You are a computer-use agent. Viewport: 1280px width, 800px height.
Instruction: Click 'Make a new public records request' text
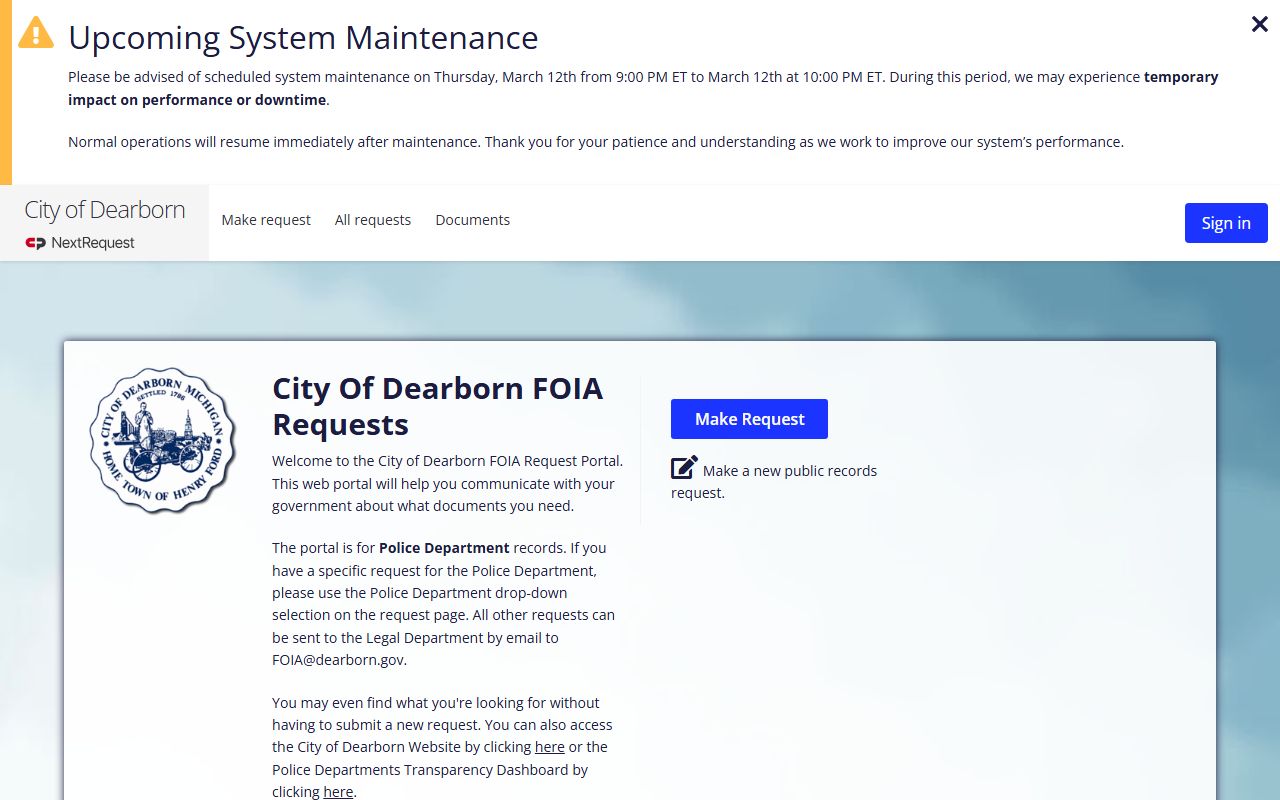click(774, 481)
